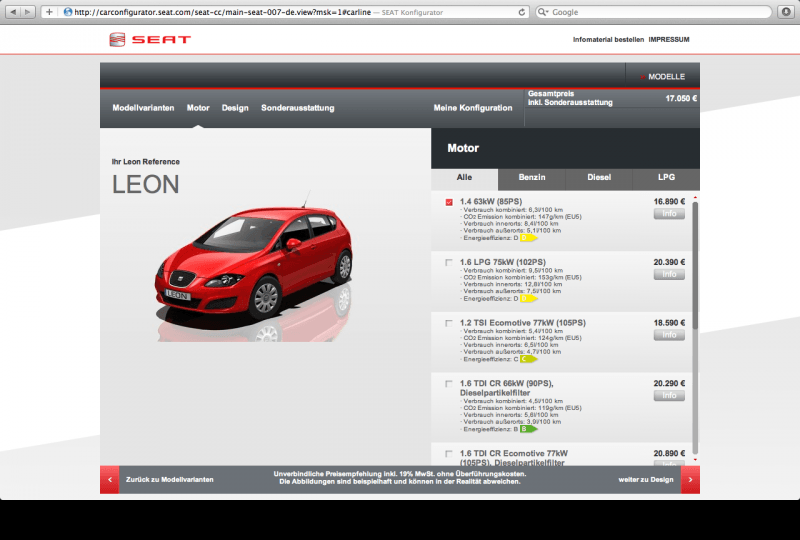Focus the Google search field
800x540 pixels.
(x=654, y=12)
